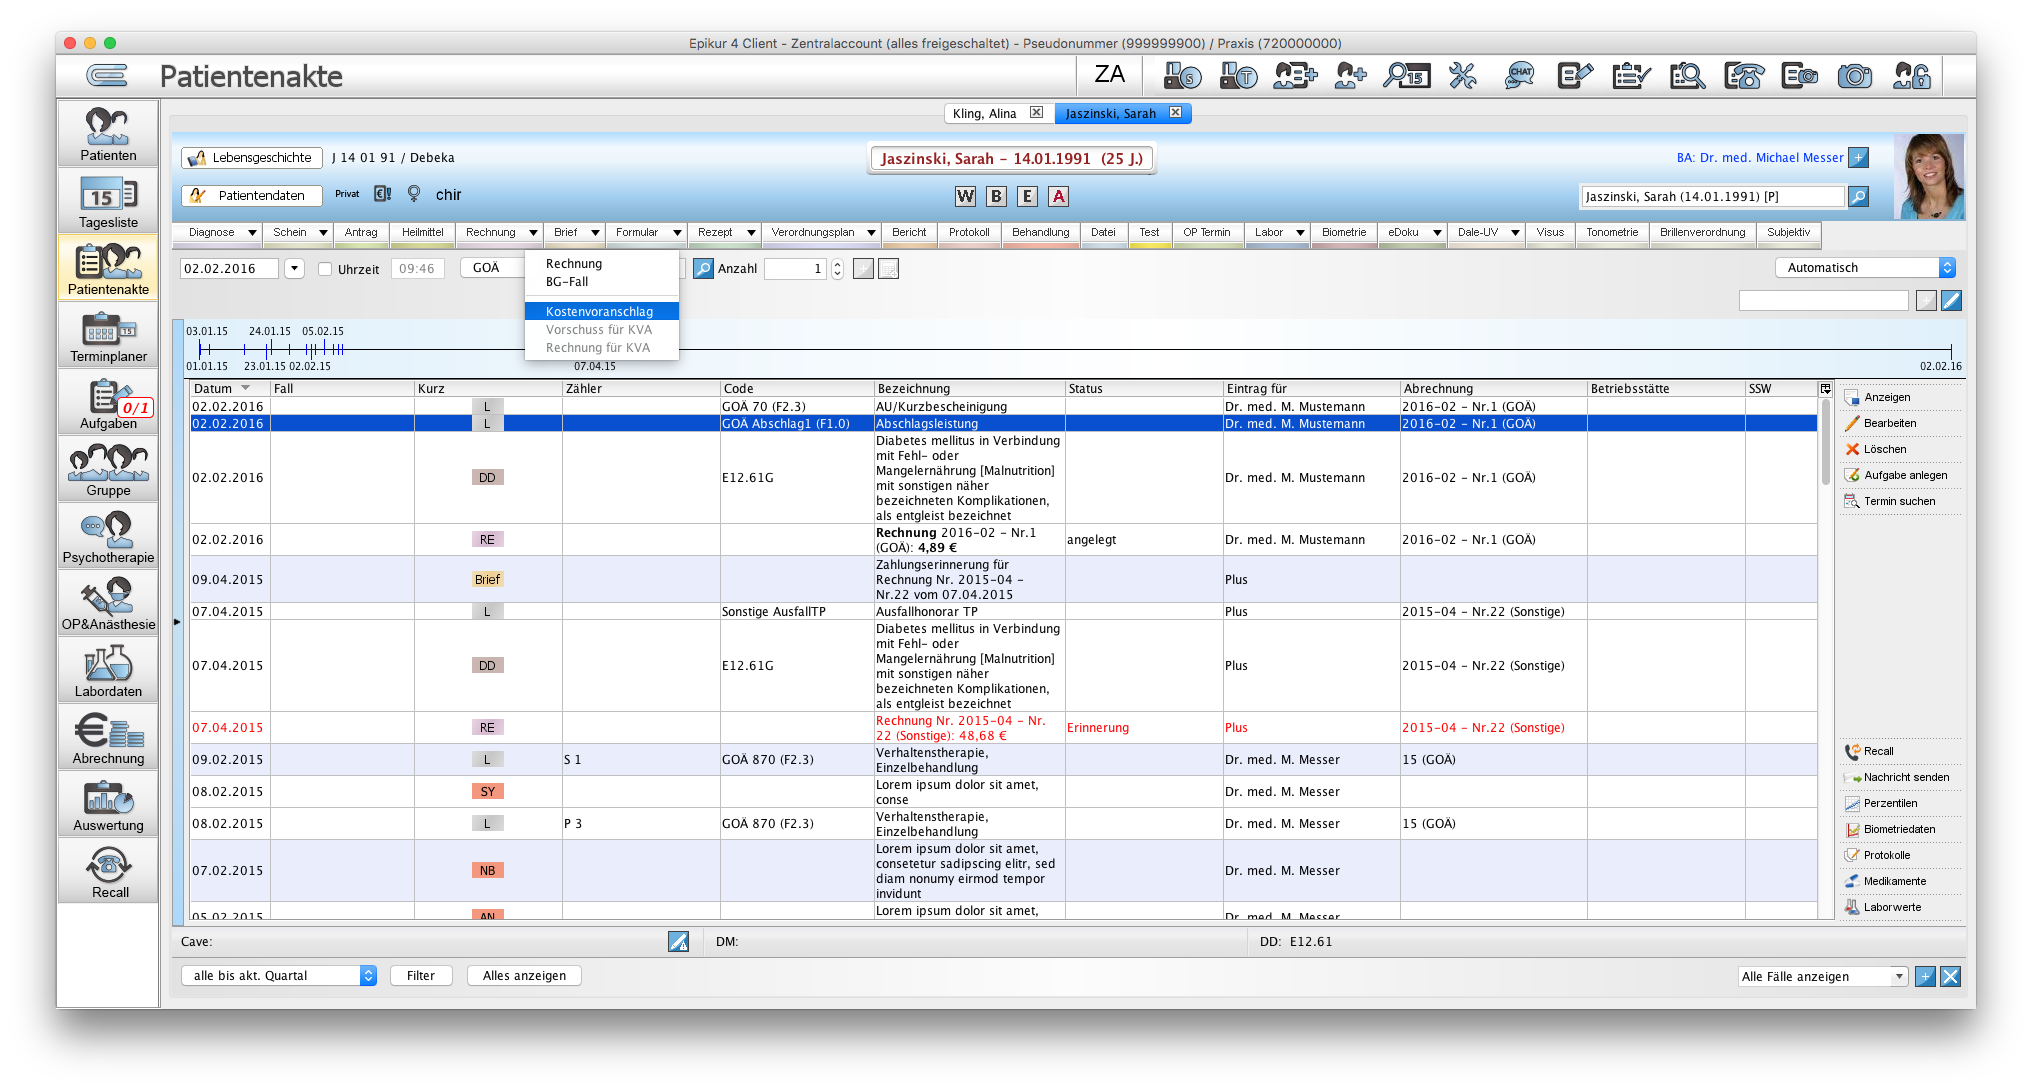The image size is (2032, 1089).
Task: Open Aufgaben with the 0/1 badge
Action: [x=108, y=402]
